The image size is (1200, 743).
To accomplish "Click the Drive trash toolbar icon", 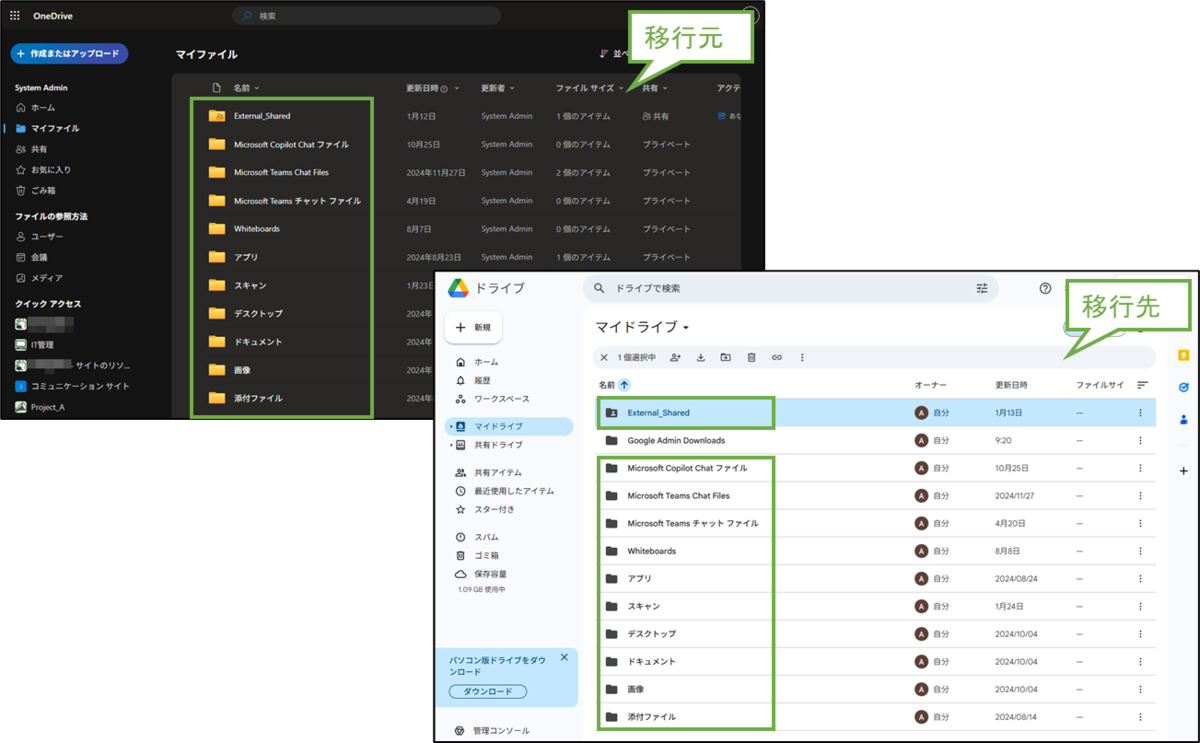I will [751, 357].
